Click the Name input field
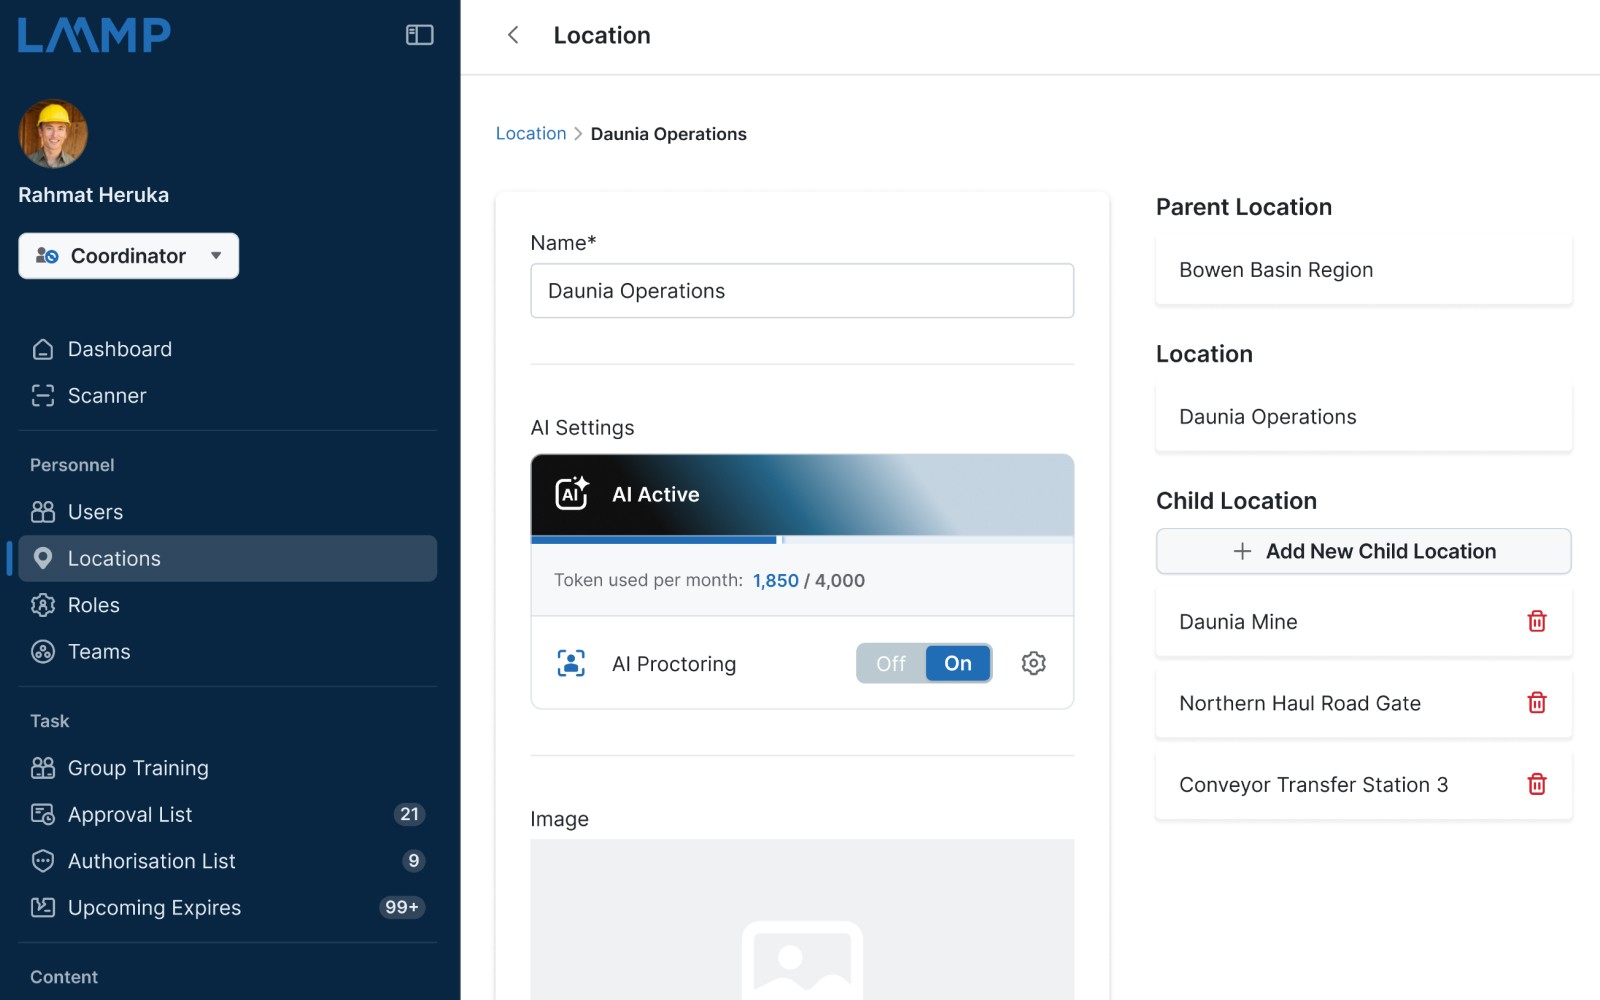 [x=802, y=291]
